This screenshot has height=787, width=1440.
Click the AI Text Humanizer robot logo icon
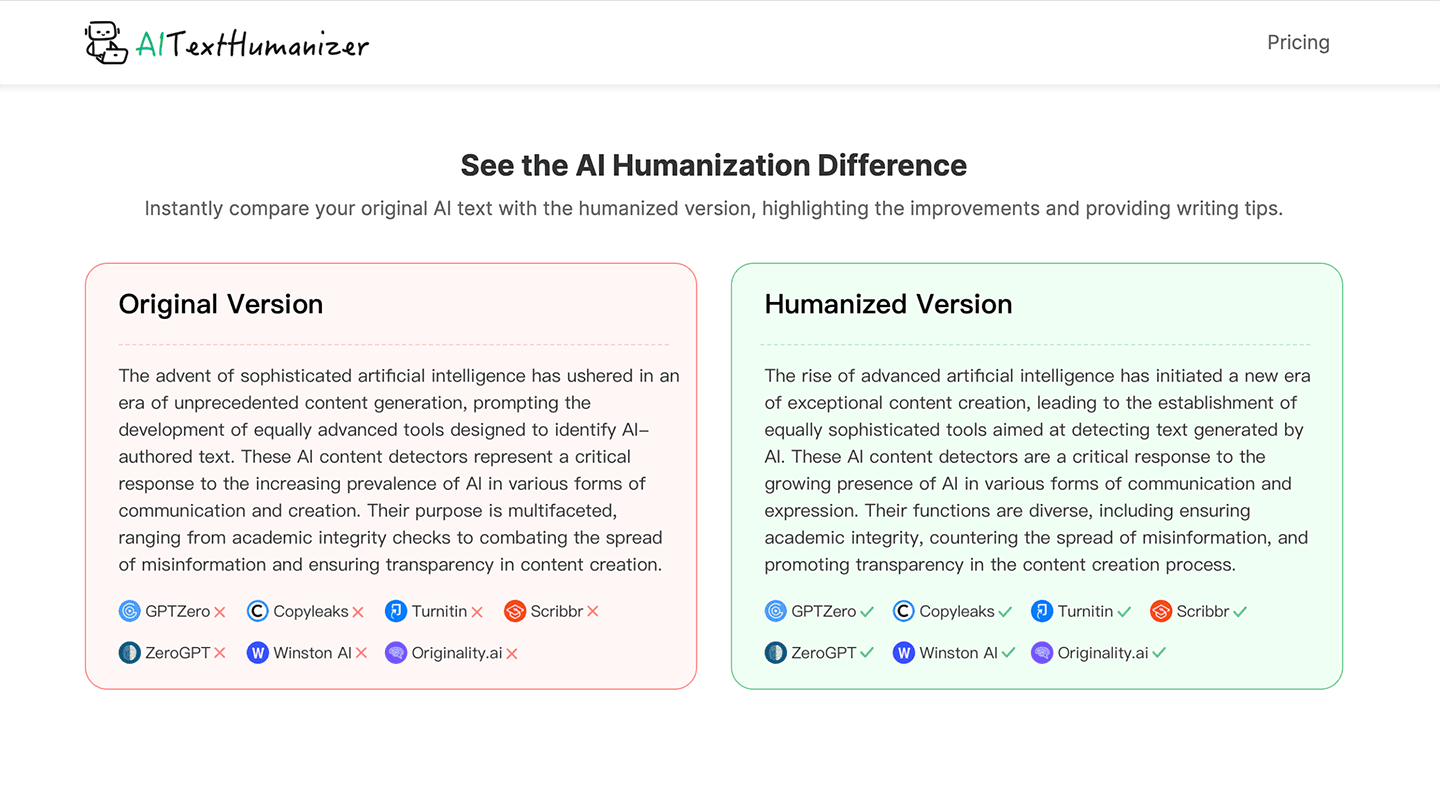[104, 42]
